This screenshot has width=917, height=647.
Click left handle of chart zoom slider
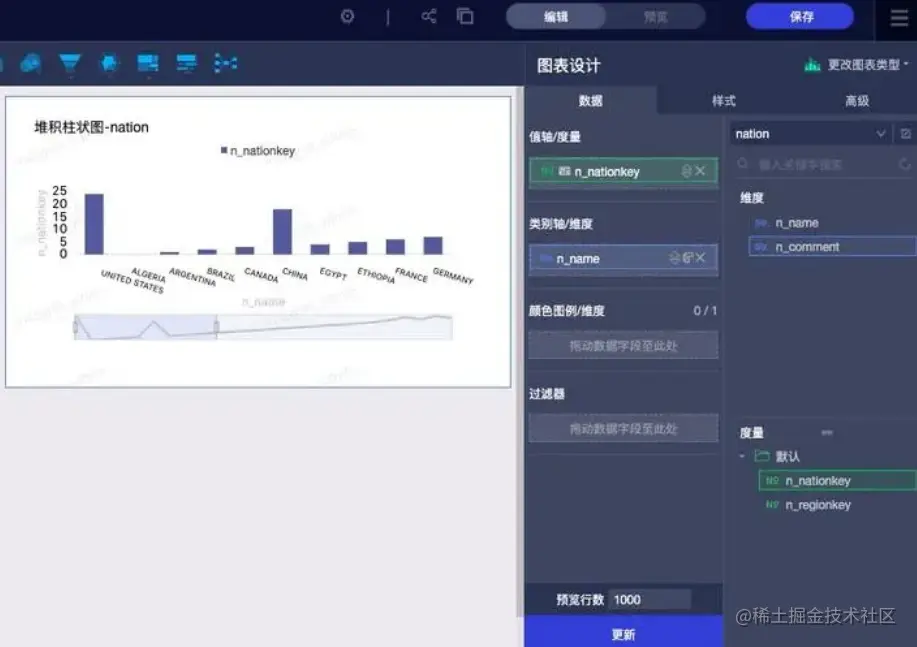point(75,327)
